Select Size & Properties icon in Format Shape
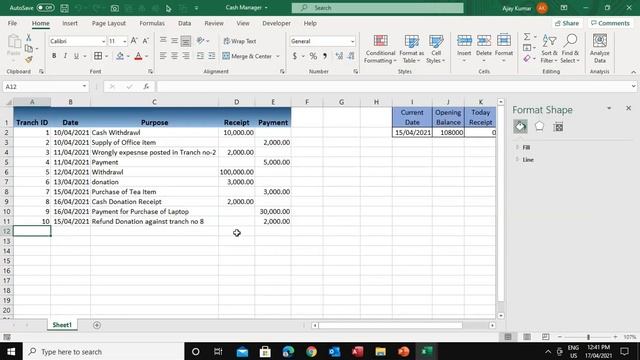 click(558, 127)
